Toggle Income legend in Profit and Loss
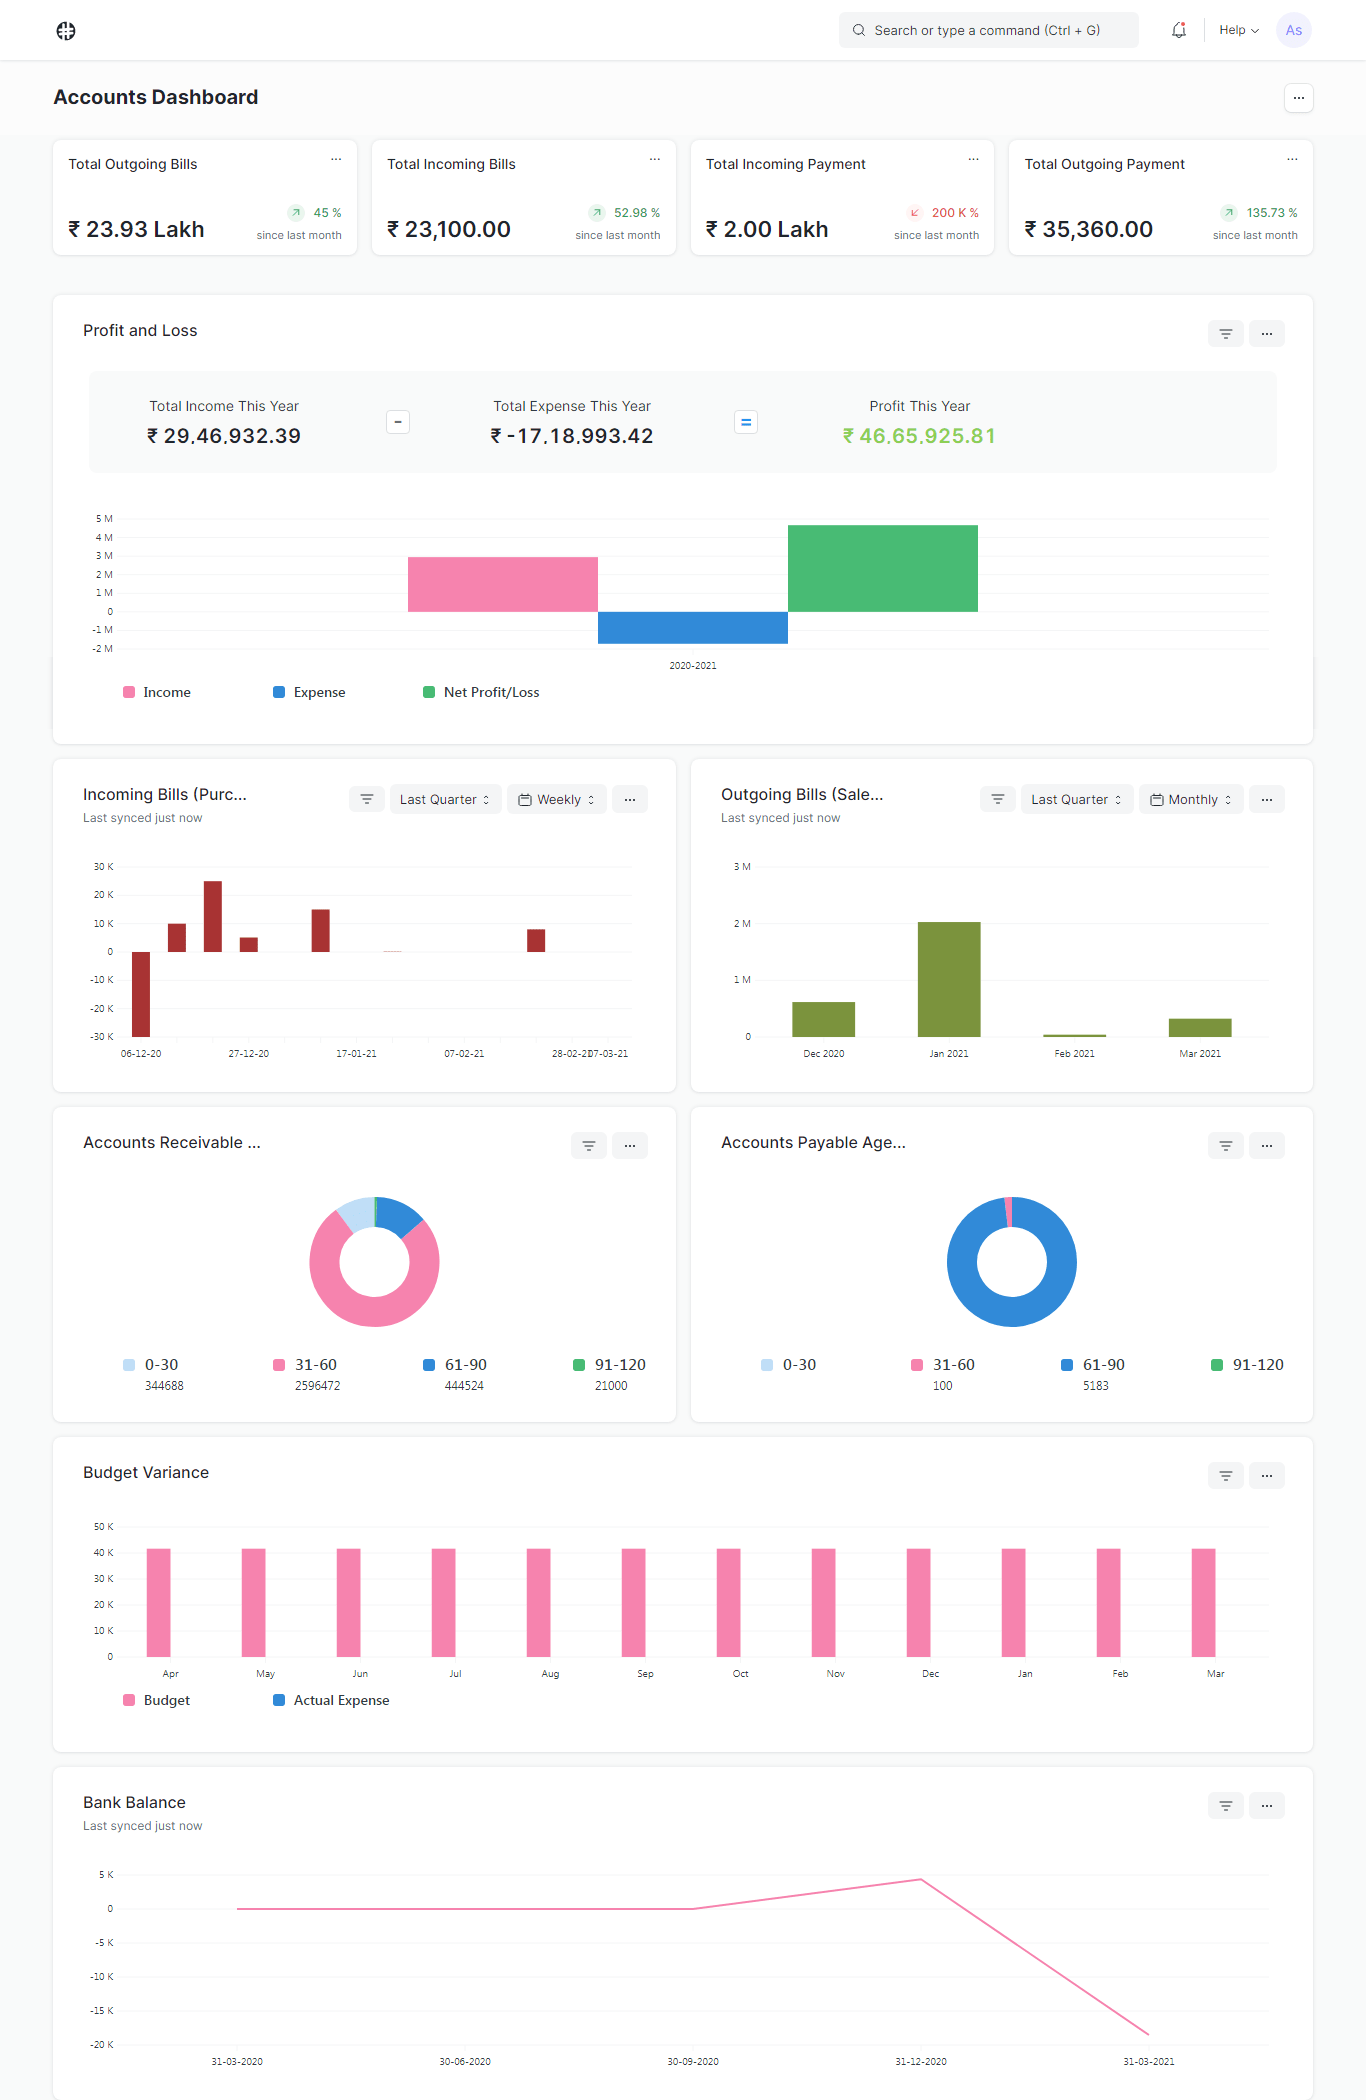Screen dimensions: 1366x2100 (x=157, y=692)
